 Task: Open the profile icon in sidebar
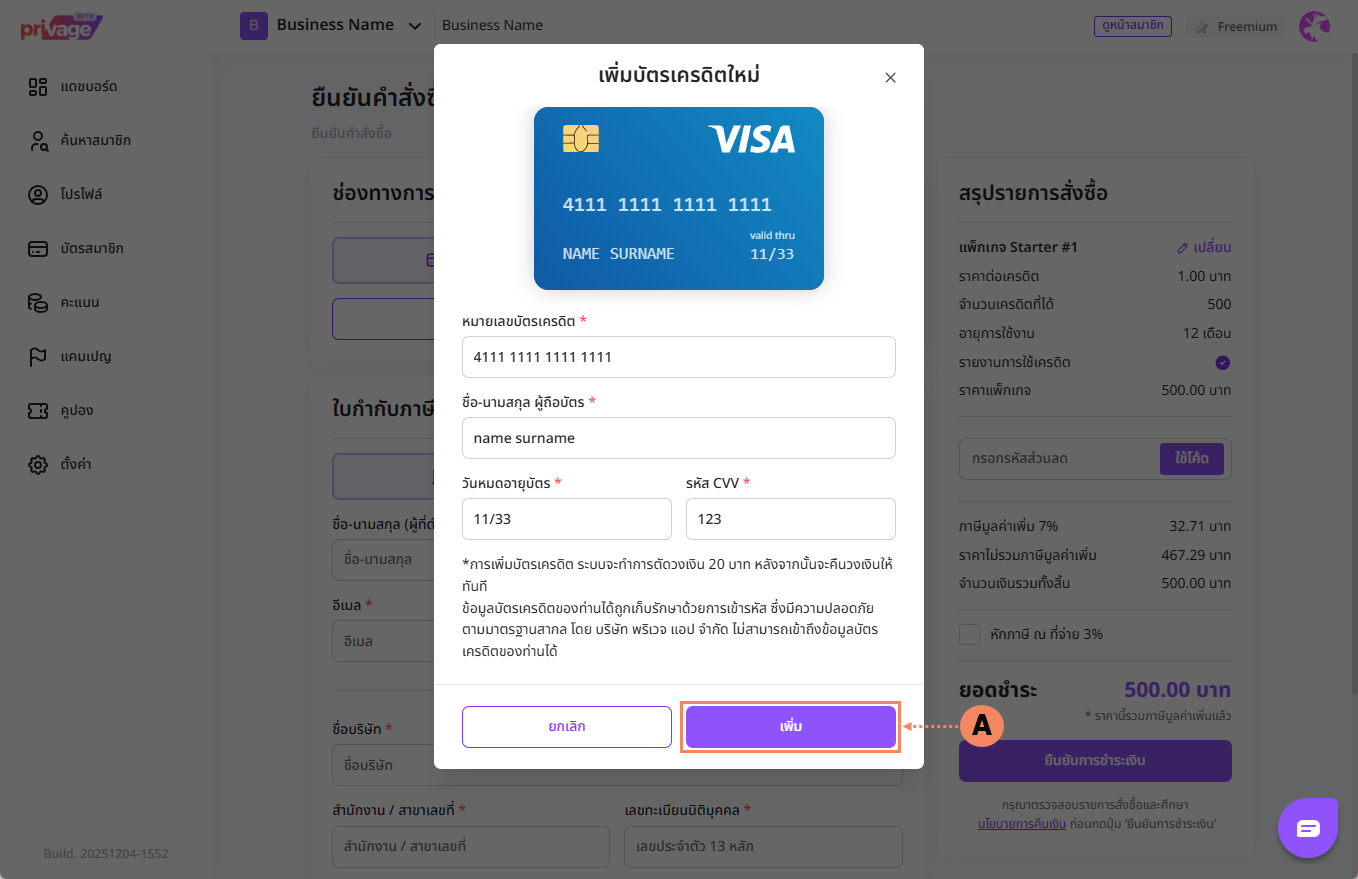(x=38, y=195)
